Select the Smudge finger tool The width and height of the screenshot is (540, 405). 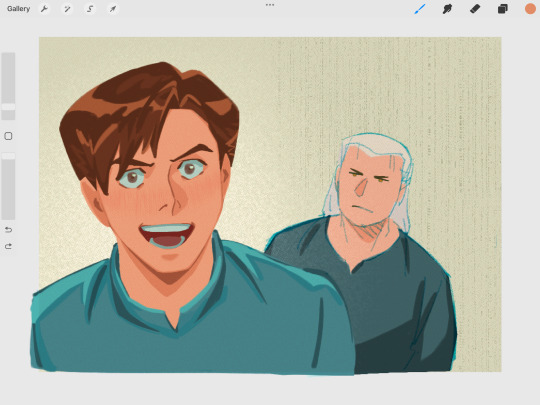[x=447, y=9]
